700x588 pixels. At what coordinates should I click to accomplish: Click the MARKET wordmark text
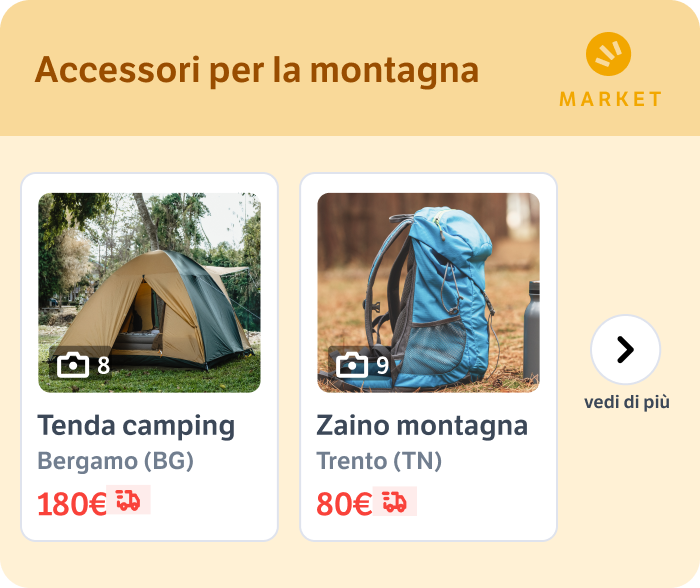point(610,99)
